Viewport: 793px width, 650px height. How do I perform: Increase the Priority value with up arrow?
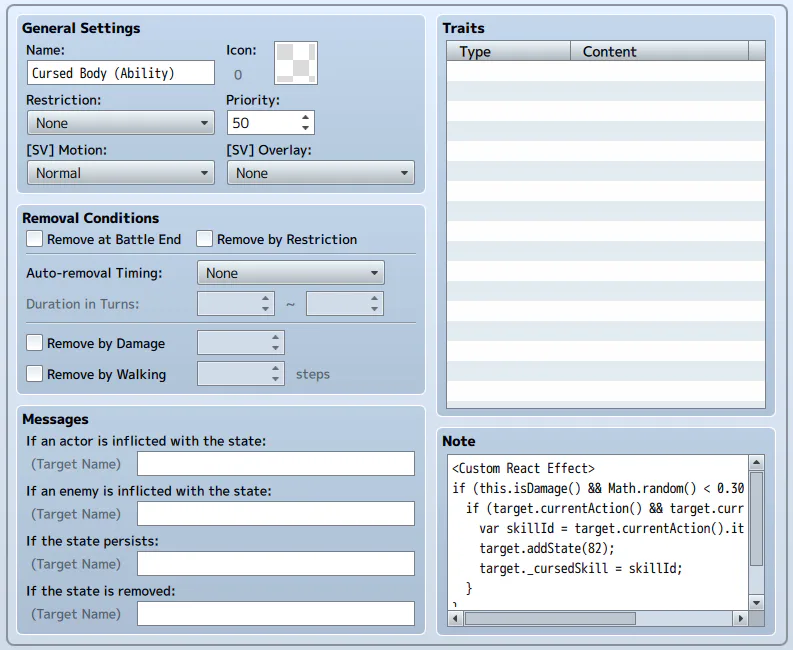306,117
